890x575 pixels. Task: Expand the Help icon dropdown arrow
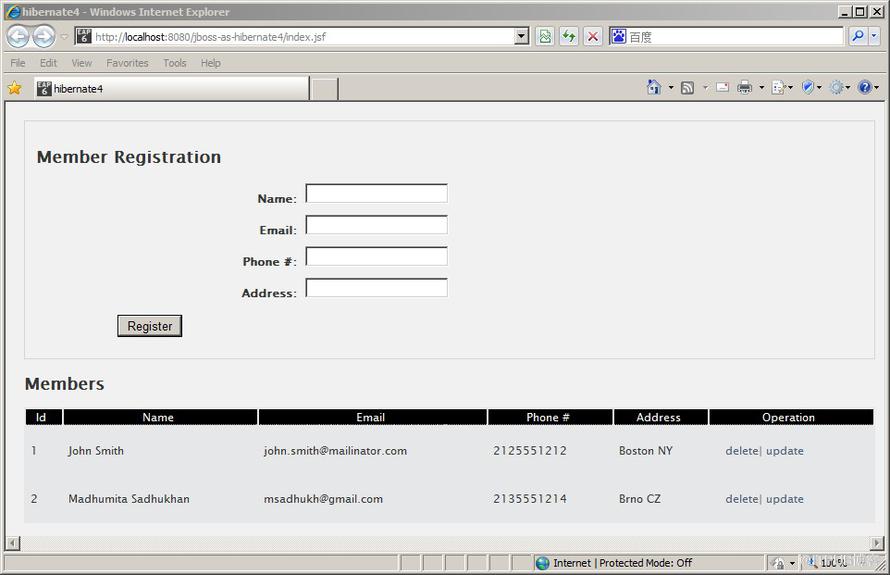(876, 87)
